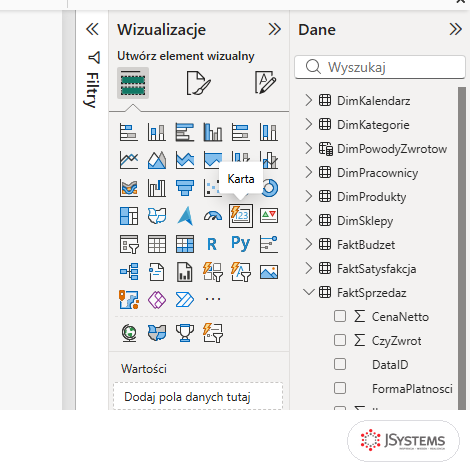Select the paginated report visual
The width and height of the screenshot is (470, 472).
pos(185,272)
